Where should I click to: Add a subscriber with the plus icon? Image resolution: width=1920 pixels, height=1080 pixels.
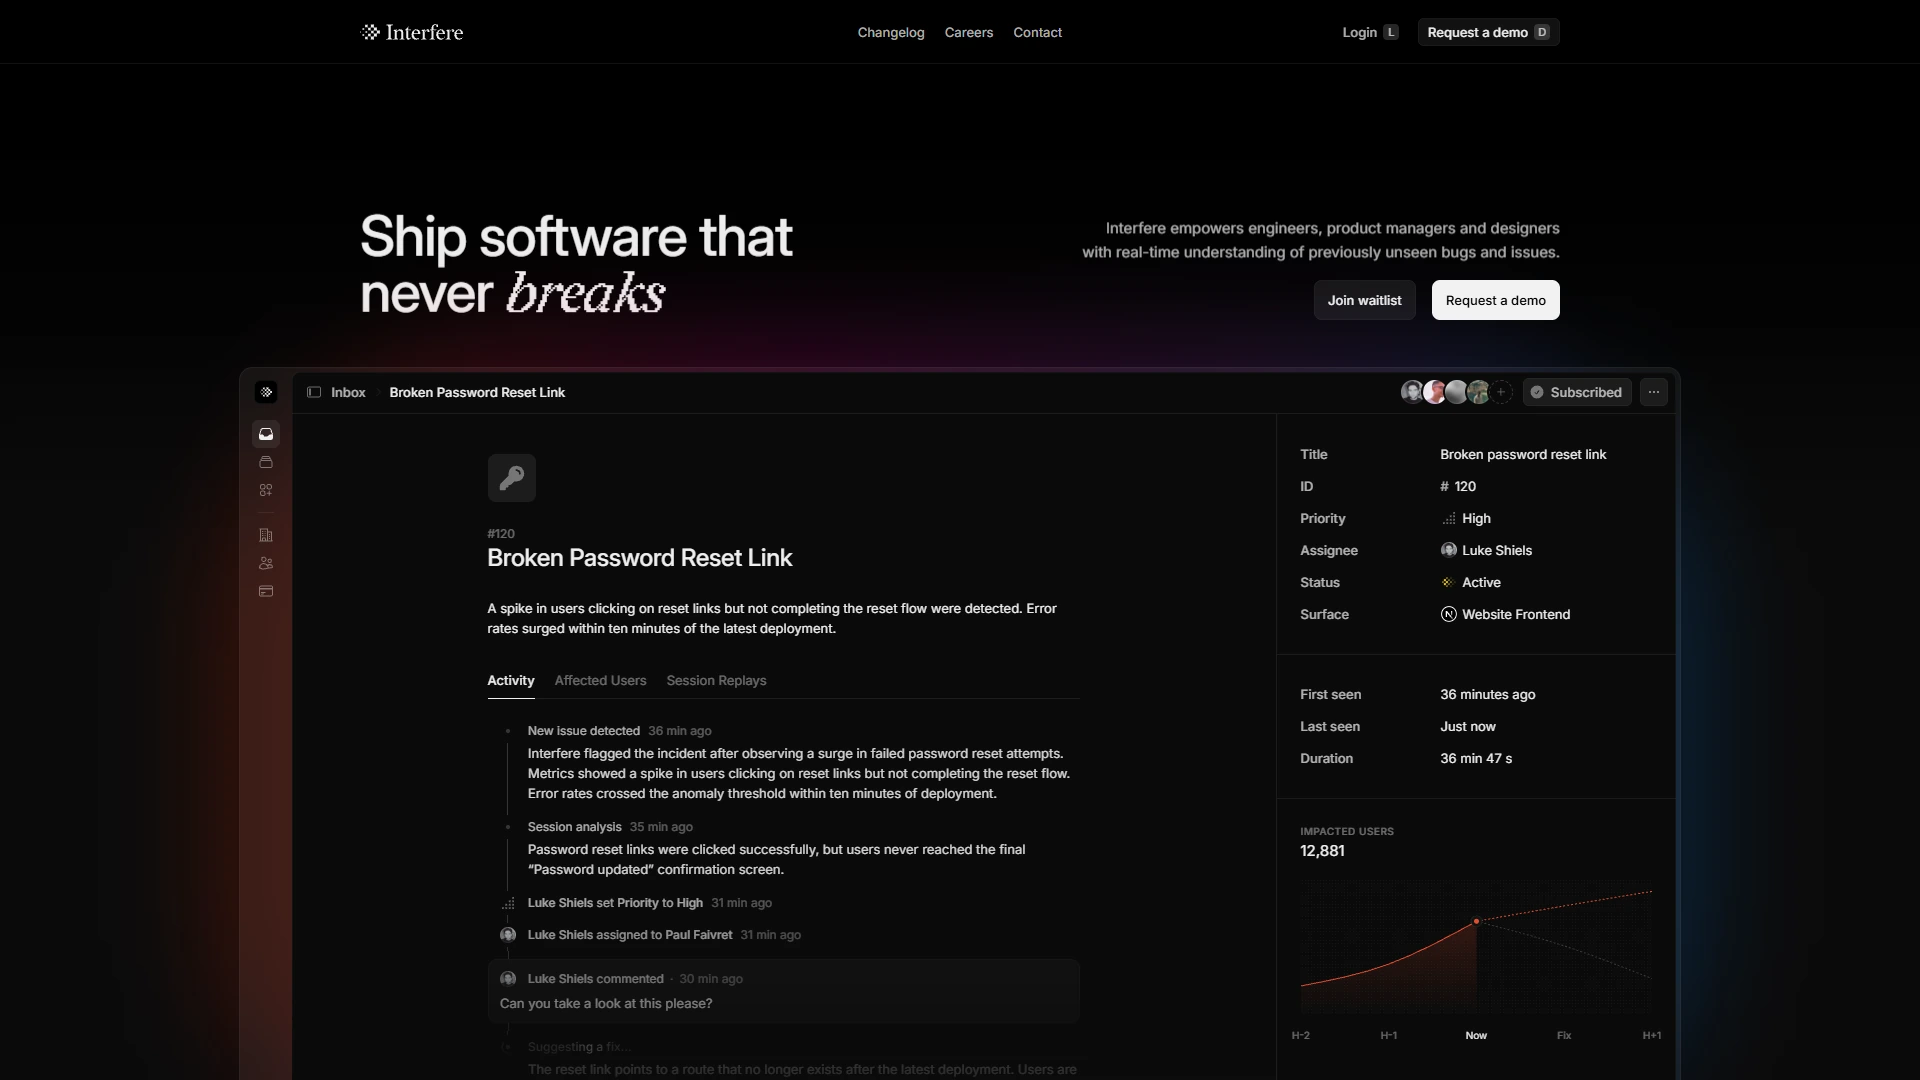(x=1501, y=392)
